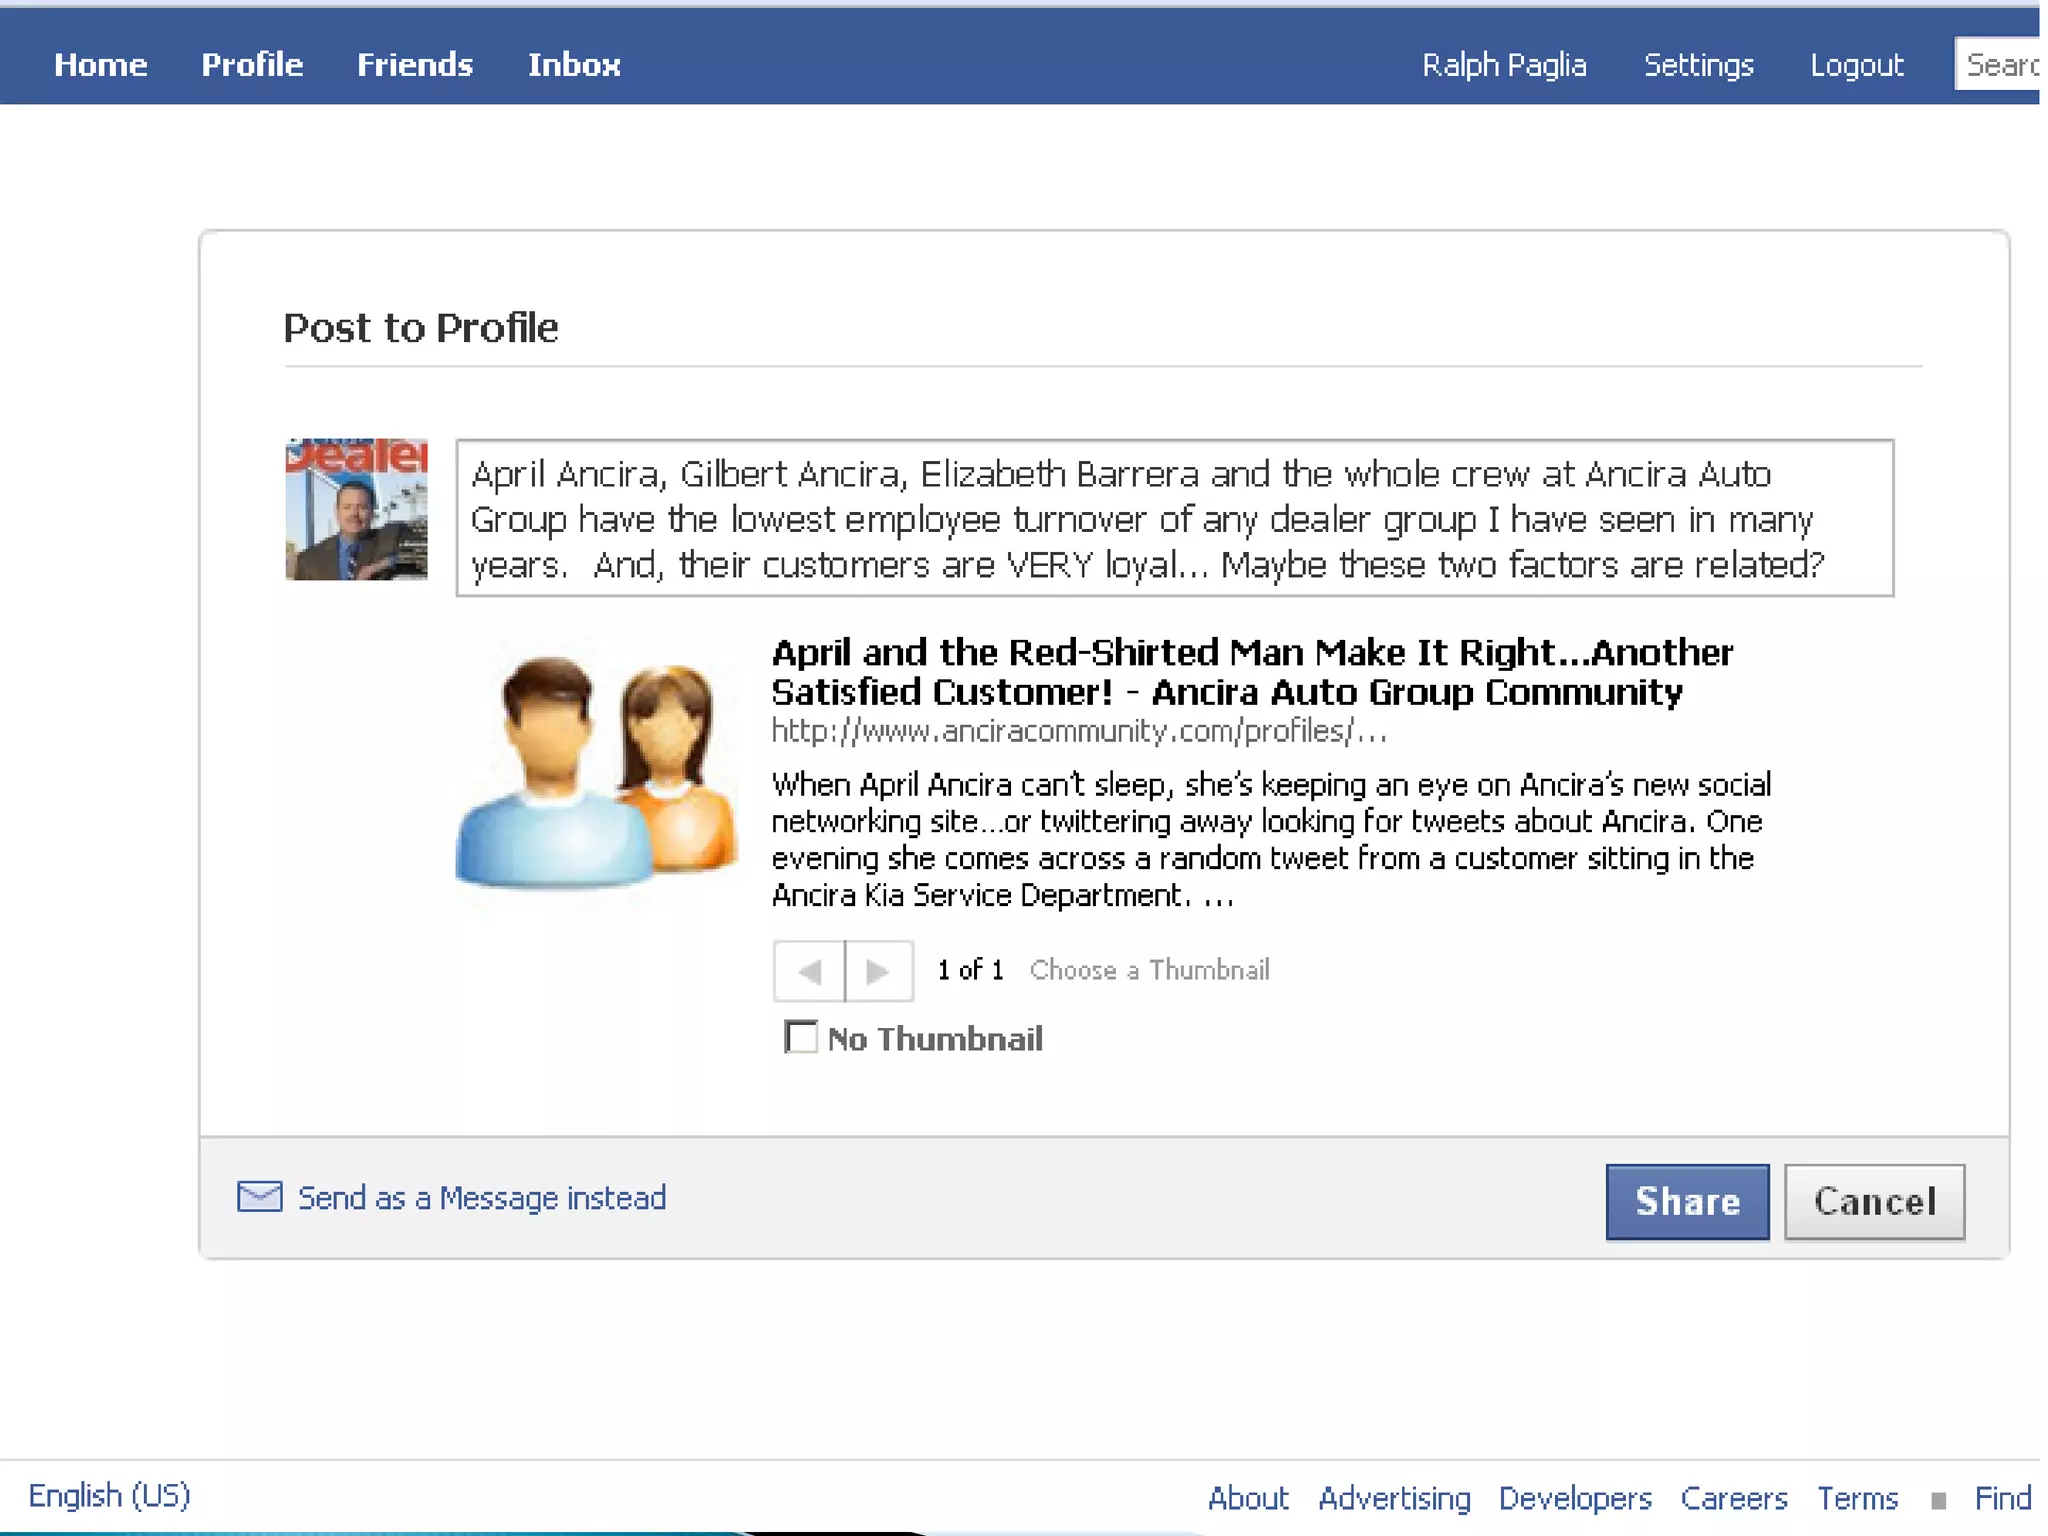Click the Dealer magazine profile picture
The width and height of the screenshot is (2048, 1536).
(356, 509)
